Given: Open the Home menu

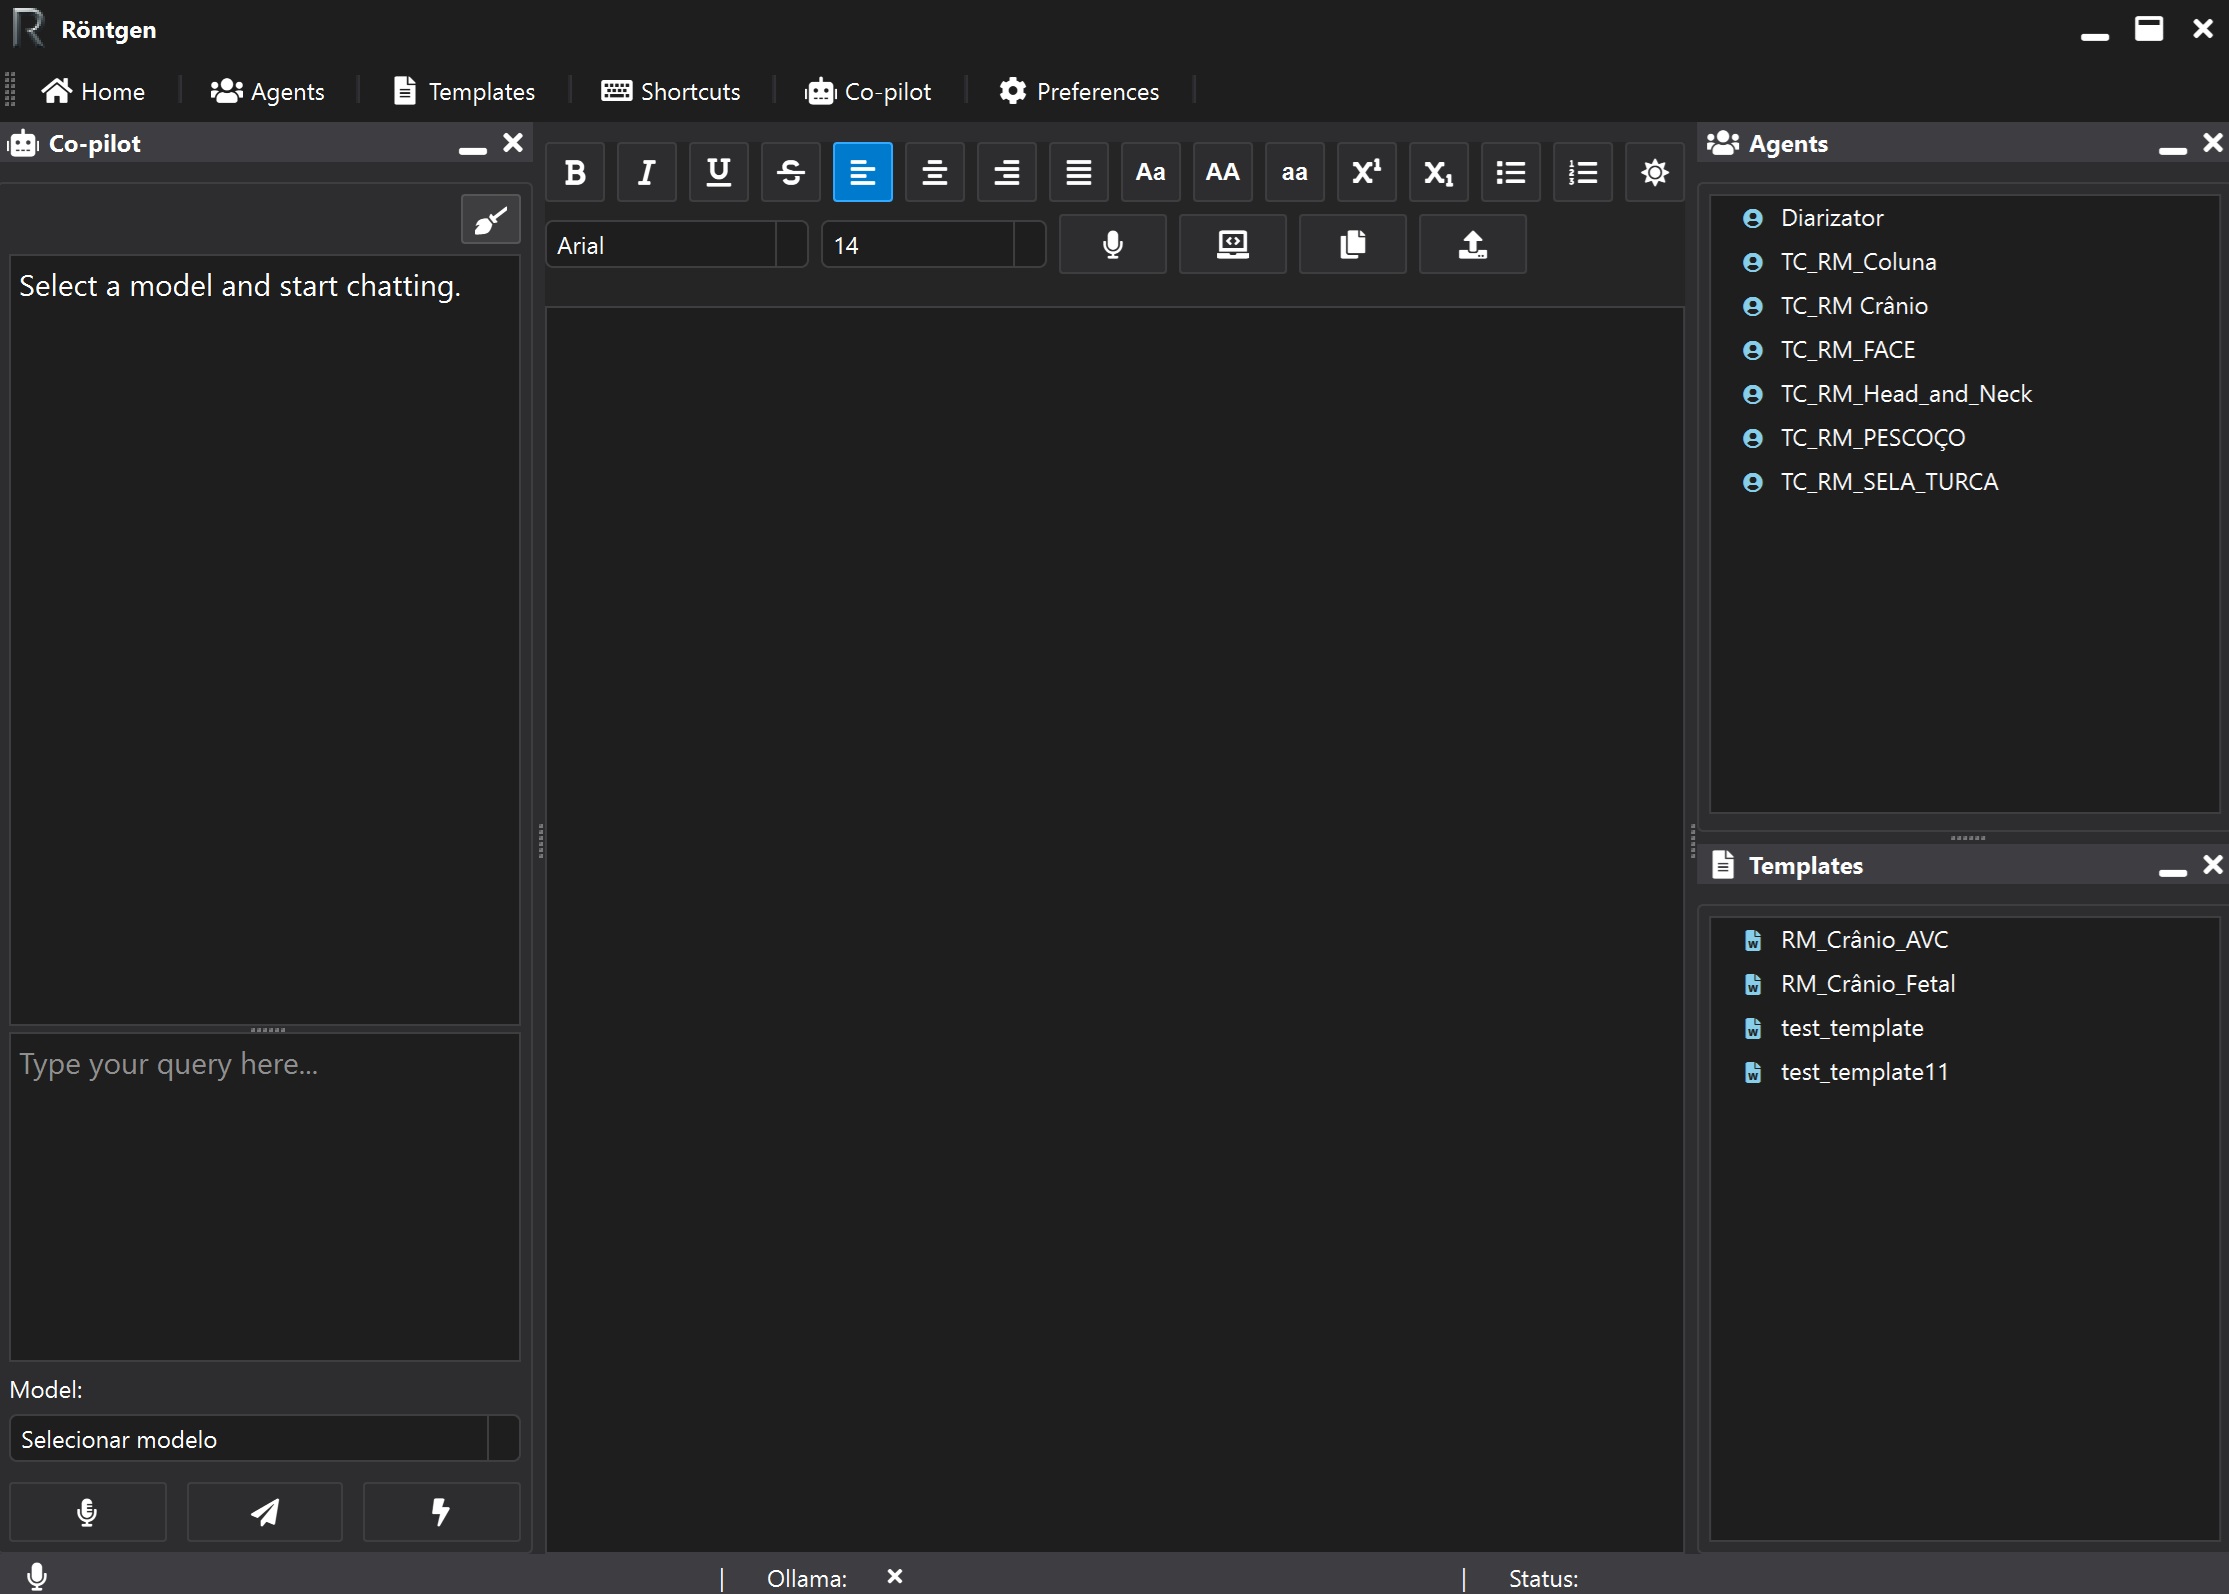Looking at the screenshot, I should click(x=93, y=91).
